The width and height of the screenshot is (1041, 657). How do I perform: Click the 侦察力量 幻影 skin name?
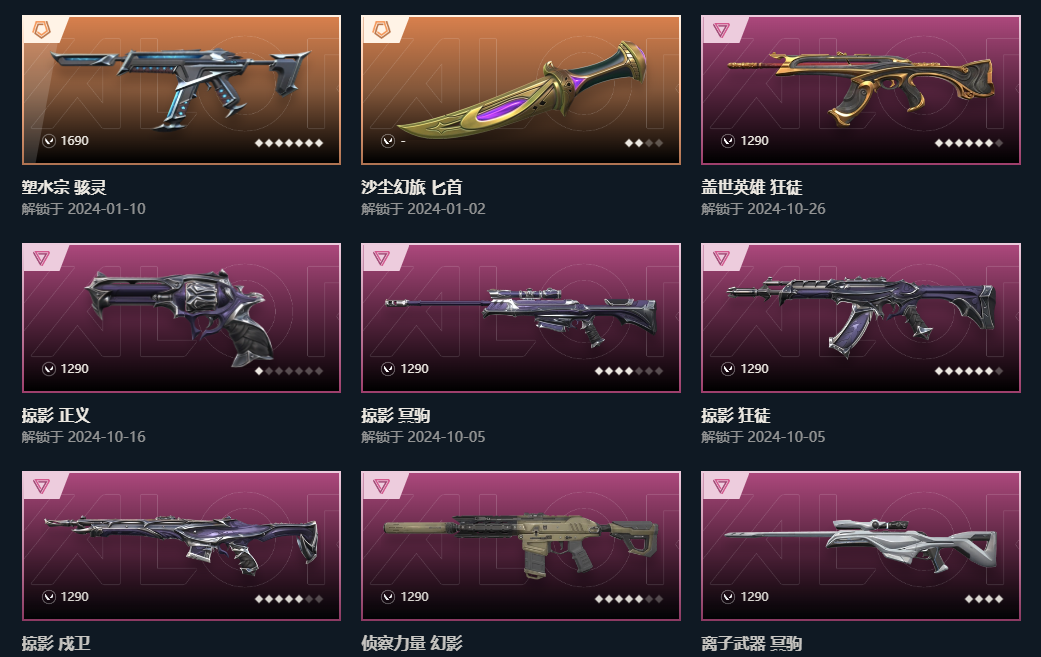(x=412, y=643)
